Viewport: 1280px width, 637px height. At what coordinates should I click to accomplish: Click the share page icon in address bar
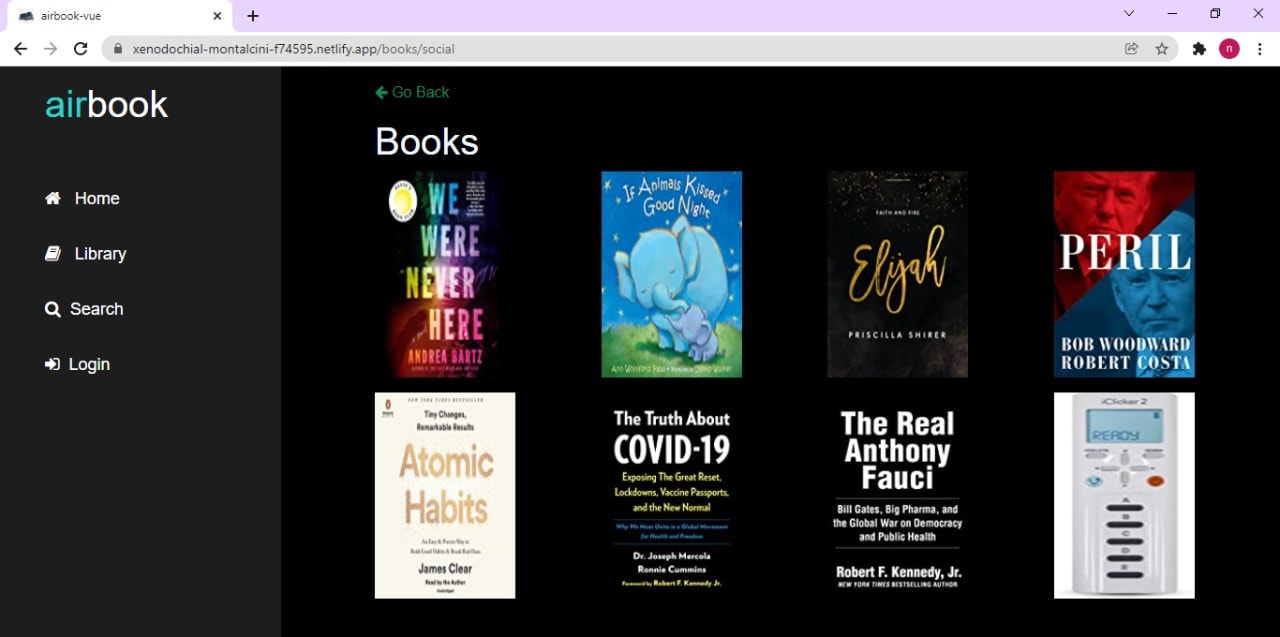click(1131, 48)
